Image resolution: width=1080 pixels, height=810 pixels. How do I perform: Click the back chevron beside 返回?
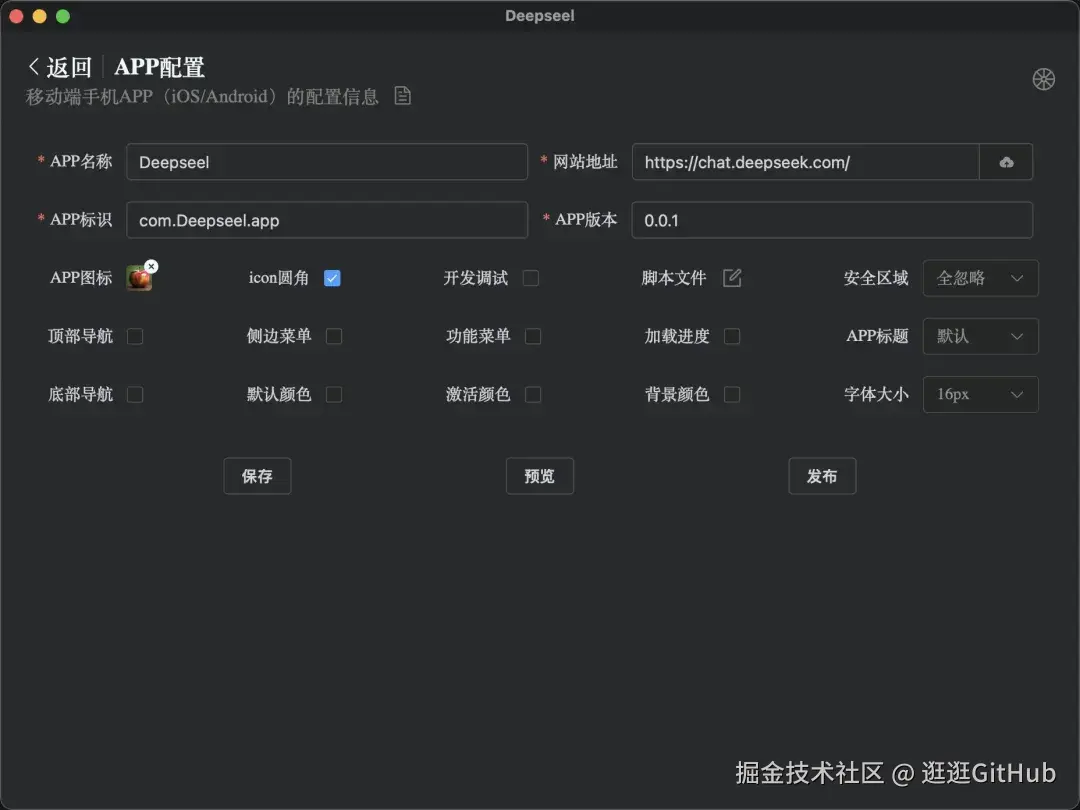33,66
